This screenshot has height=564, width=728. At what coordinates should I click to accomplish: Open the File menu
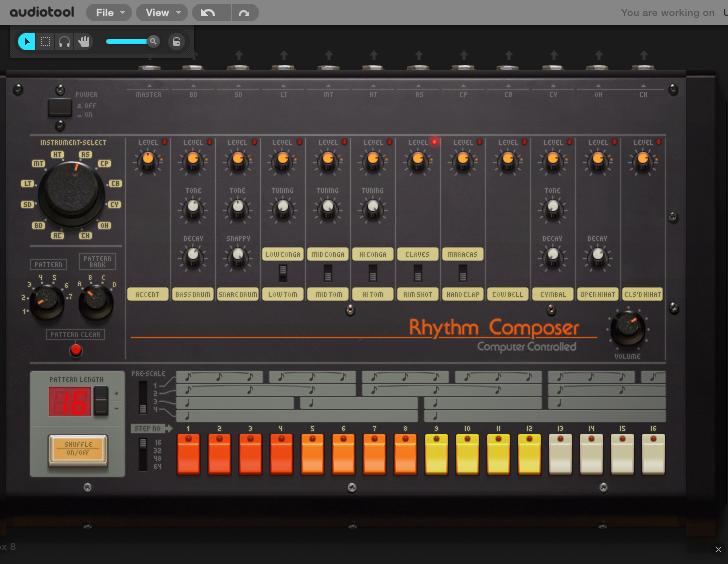tap(109, 13)
